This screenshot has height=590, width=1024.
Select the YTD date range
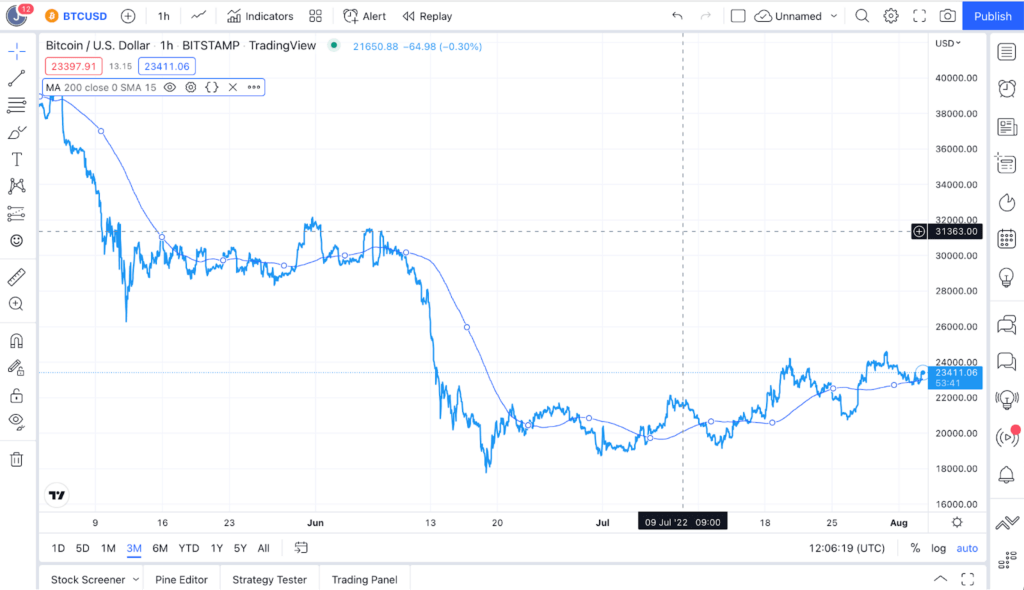point(189,548)
